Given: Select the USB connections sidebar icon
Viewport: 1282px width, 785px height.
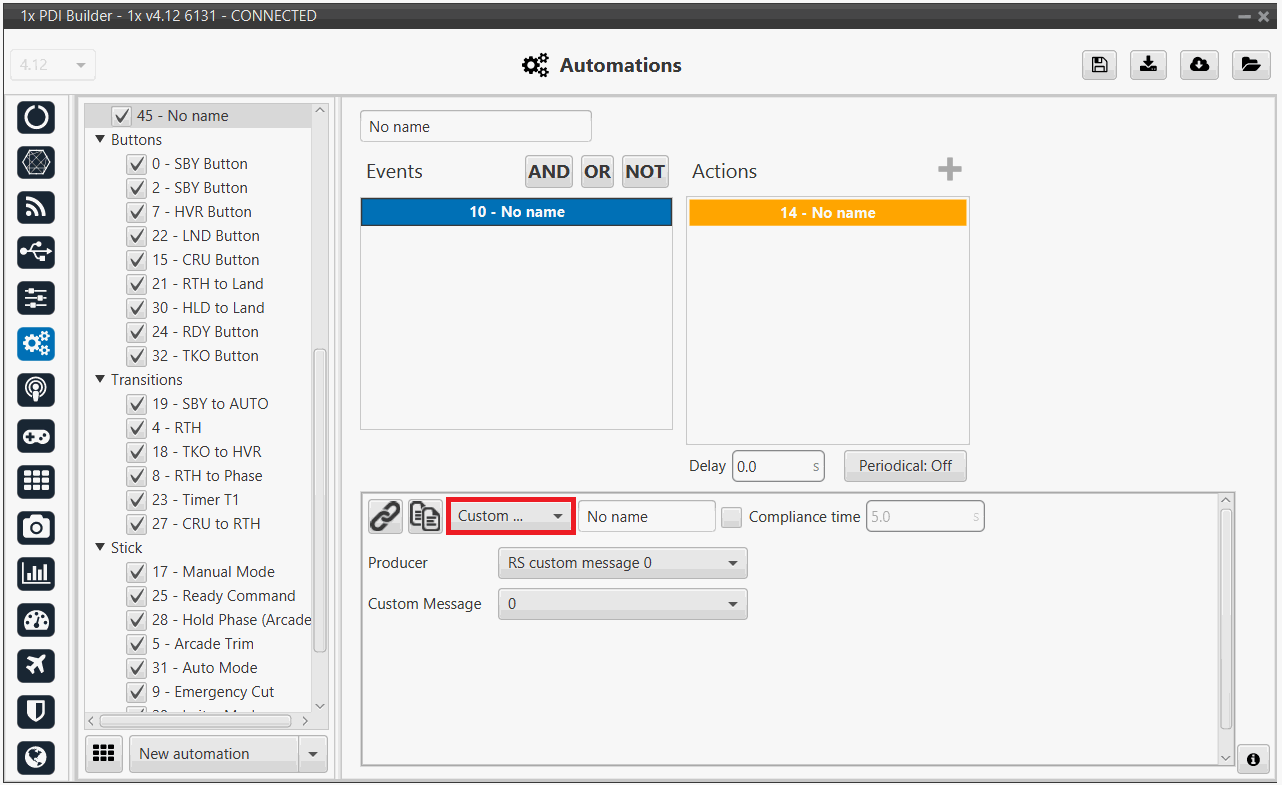Looking at the screenshot, I should 36,253.
